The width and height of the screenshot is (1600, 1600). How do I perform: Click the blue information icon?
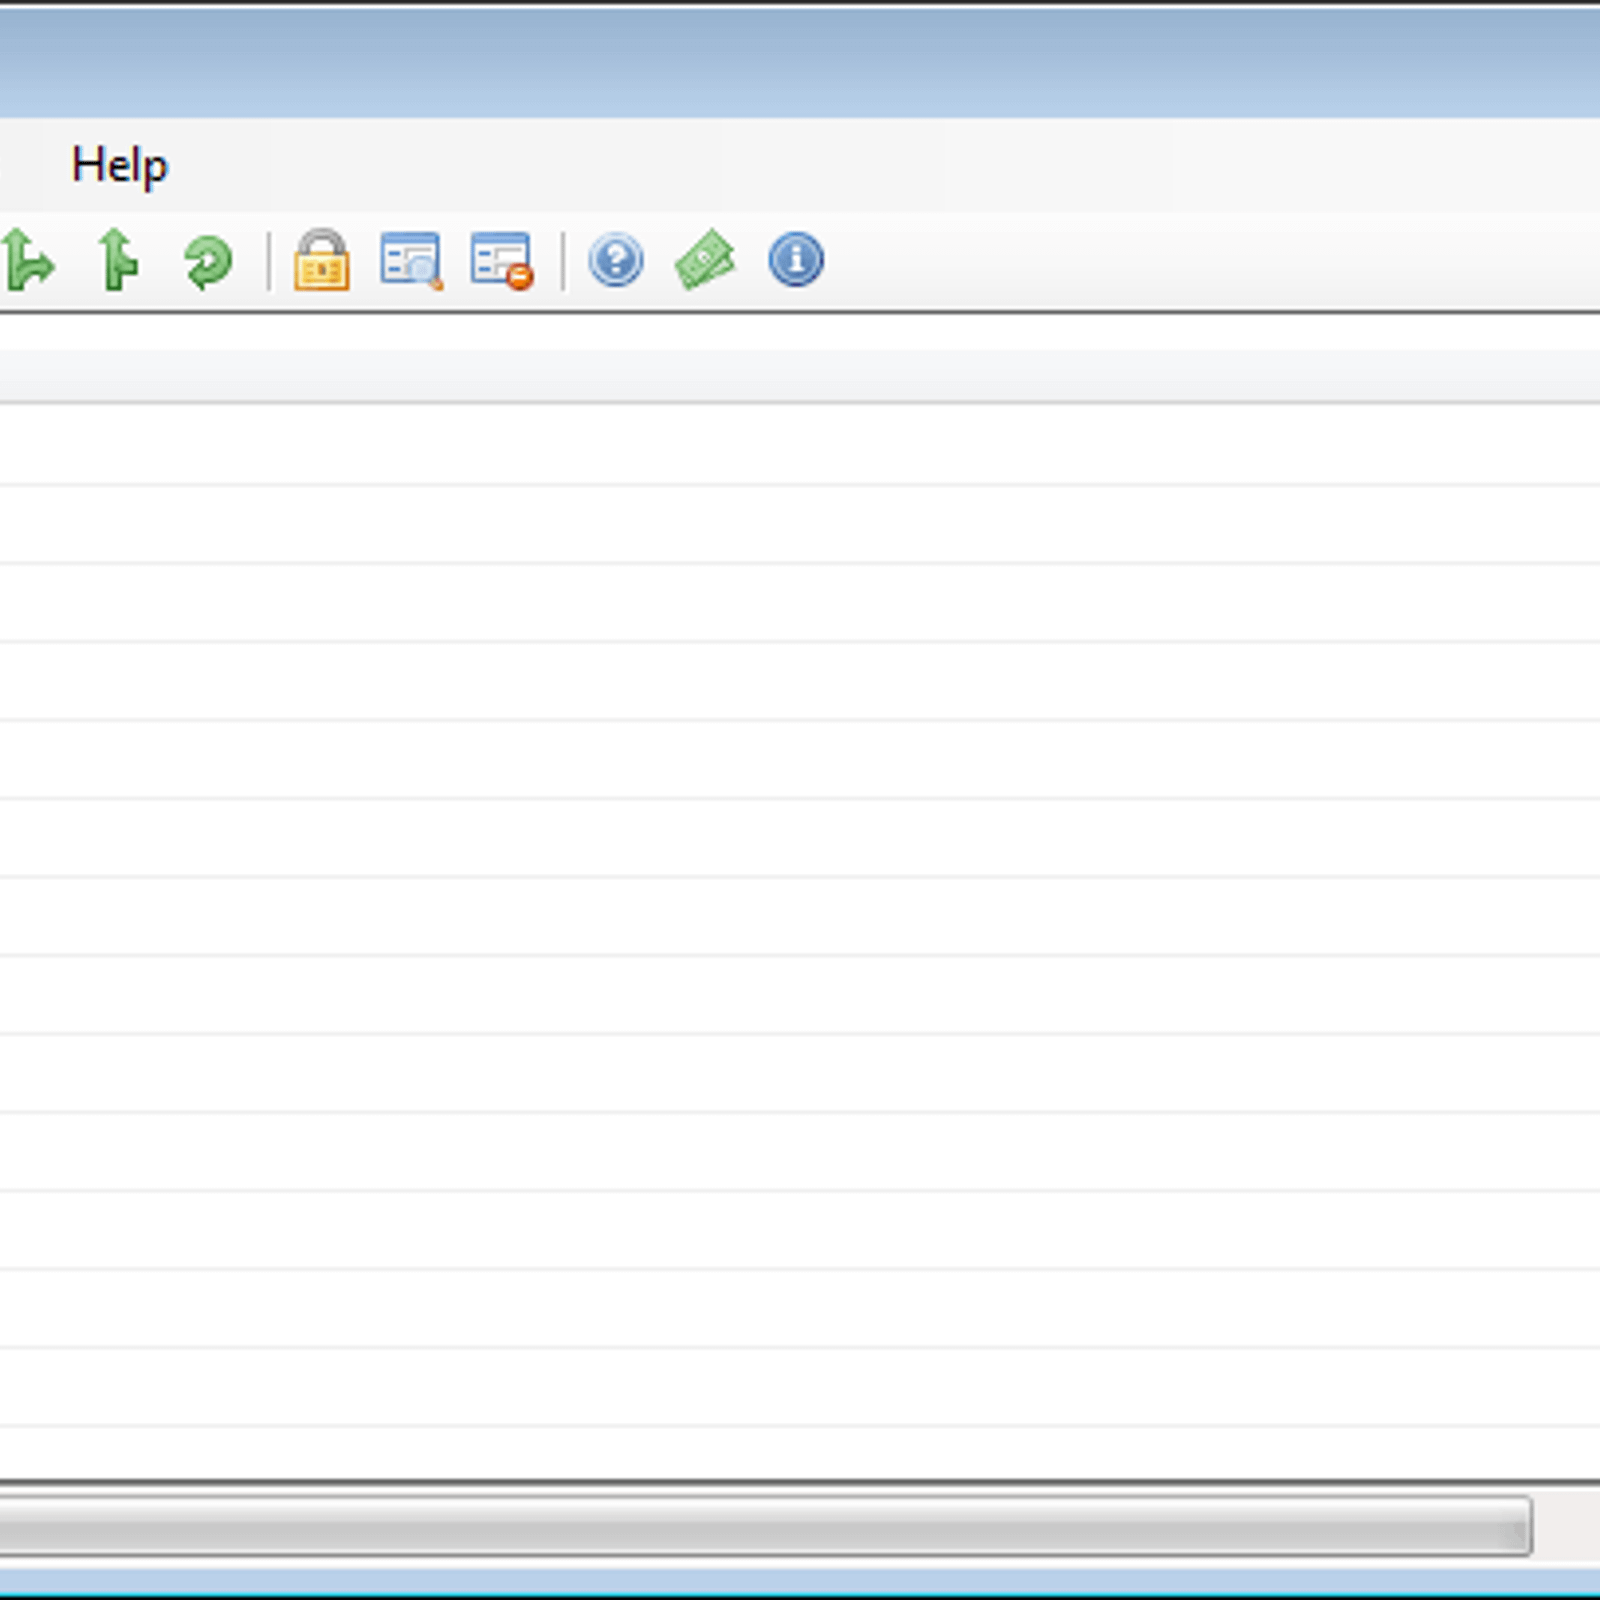click(x=796, y=260)
